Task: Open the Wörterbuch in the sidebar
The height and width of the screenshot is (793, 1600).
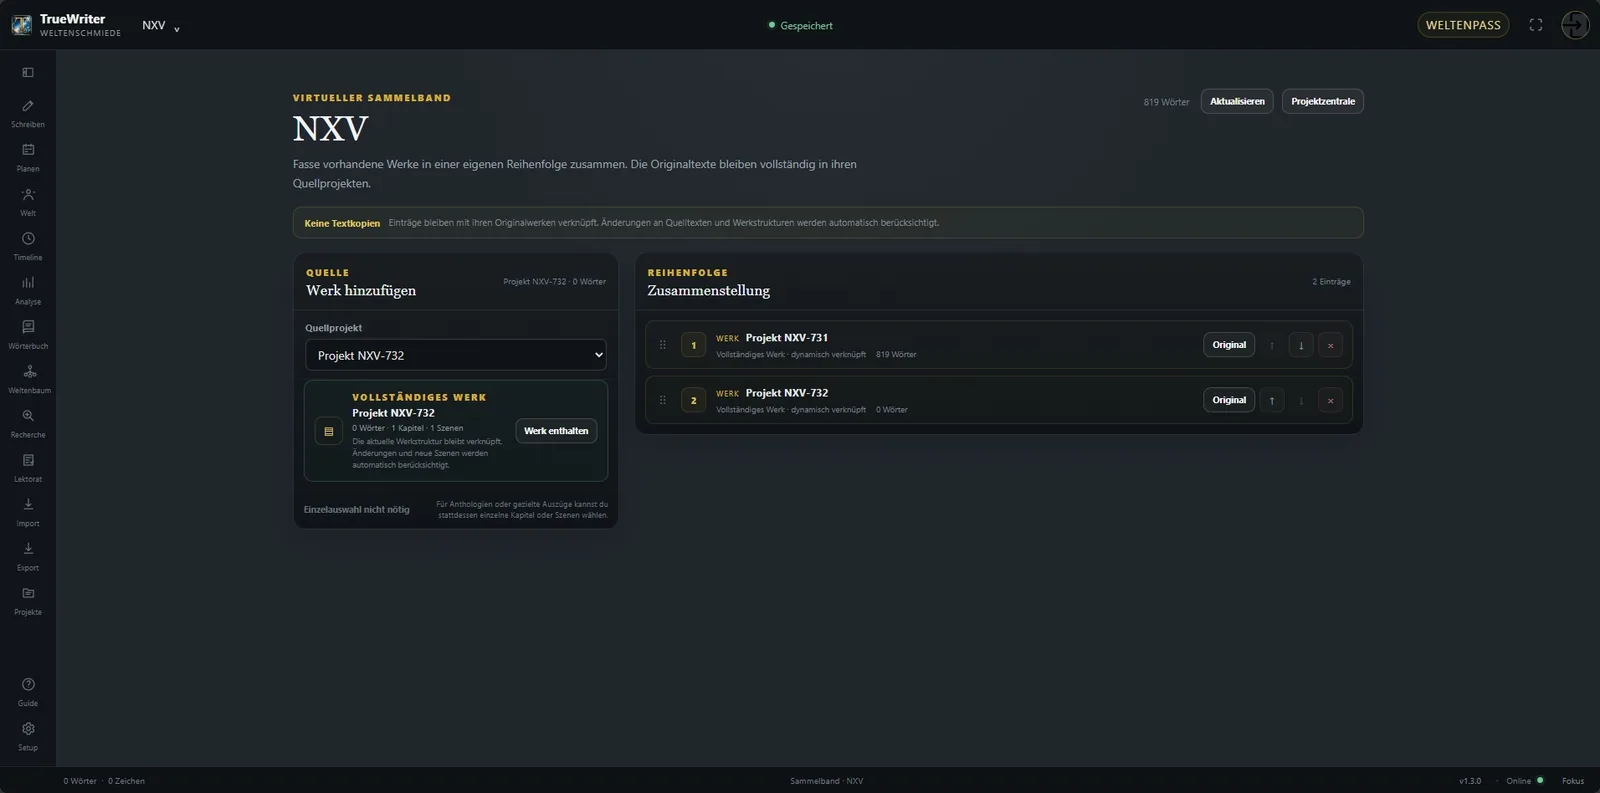Action: (28, 334)
